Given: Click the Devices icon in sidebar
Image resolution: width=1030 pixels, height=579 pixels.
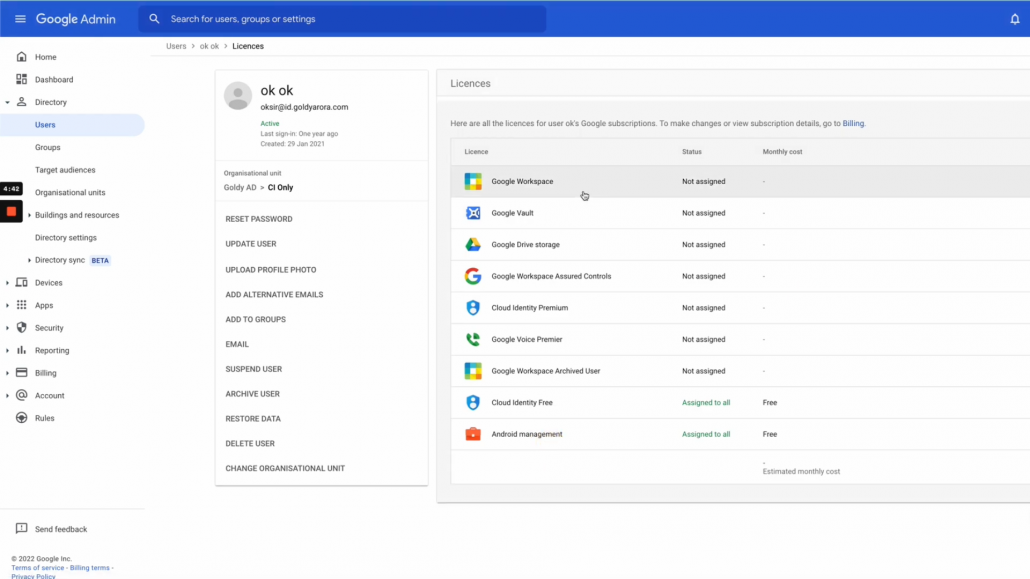Looking at the screenshot, I should click(x=22, y=283).
